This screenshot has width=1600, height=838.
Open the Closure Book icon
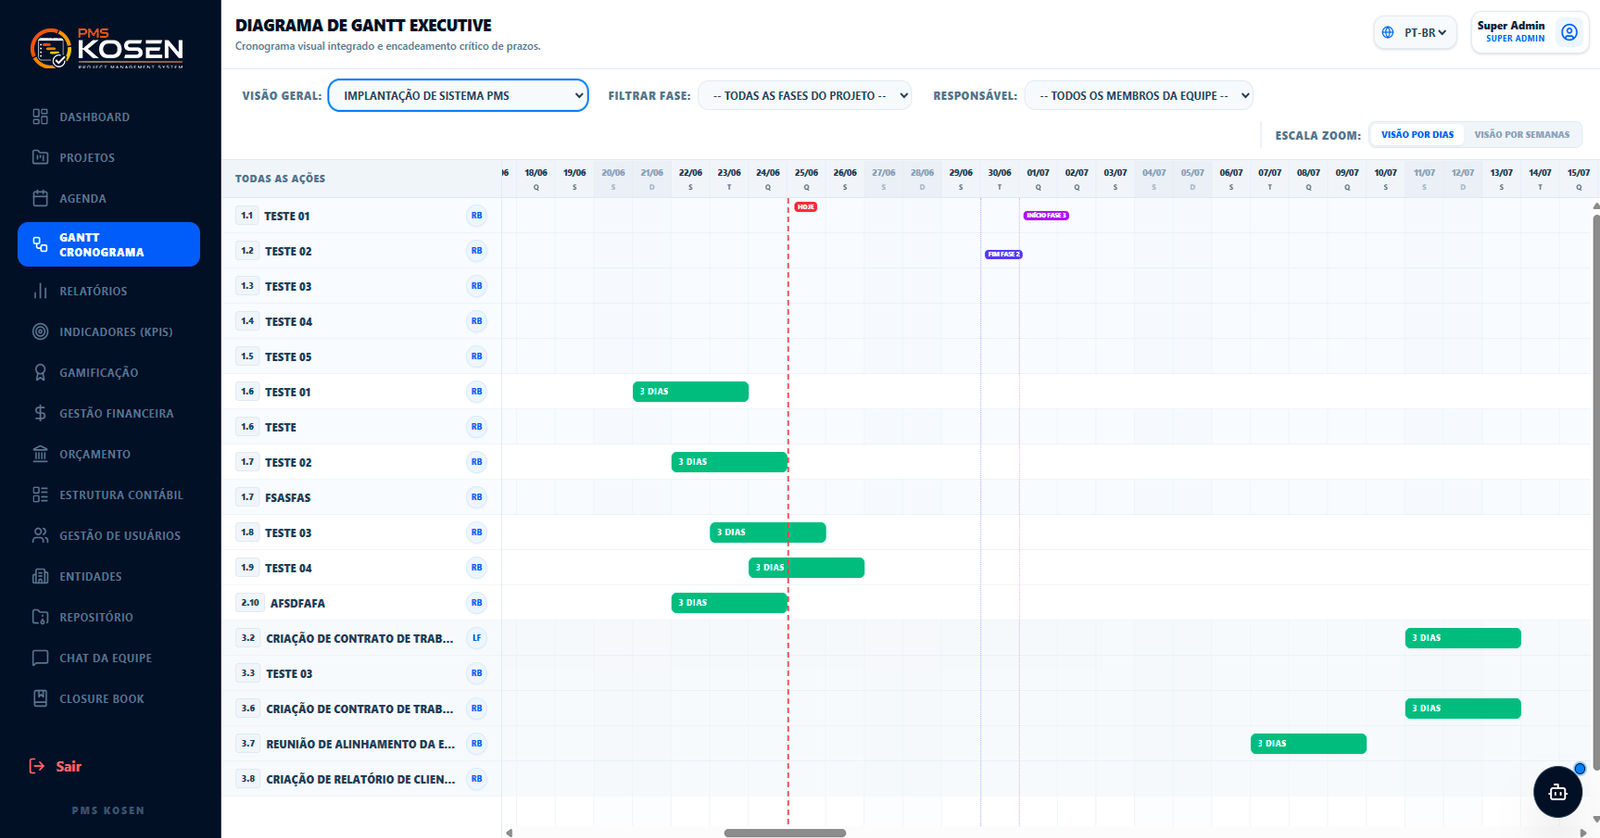[x=40, y=698]
